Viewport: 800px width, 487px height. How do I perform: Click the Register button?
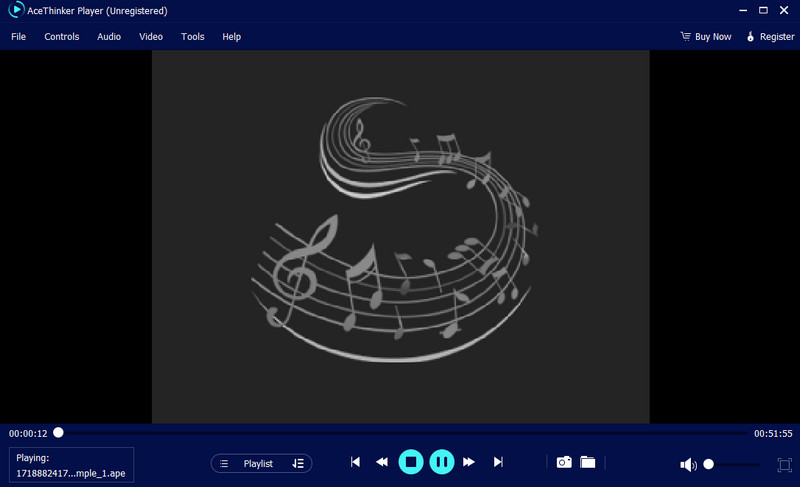pyautogui.click(x=770, y=37)
